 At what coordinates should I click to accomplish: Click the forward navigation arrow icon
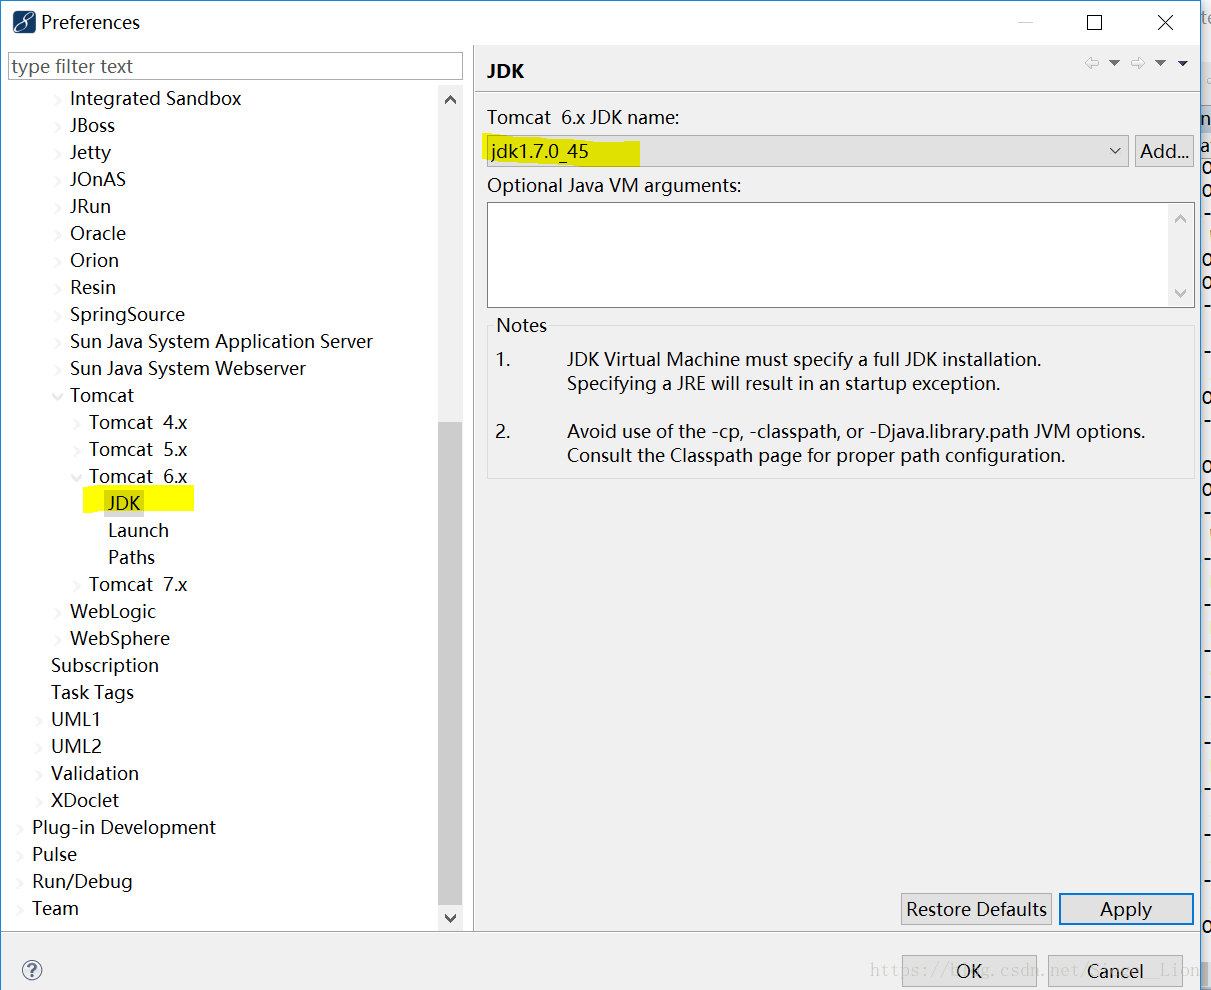coord(1138,63)
